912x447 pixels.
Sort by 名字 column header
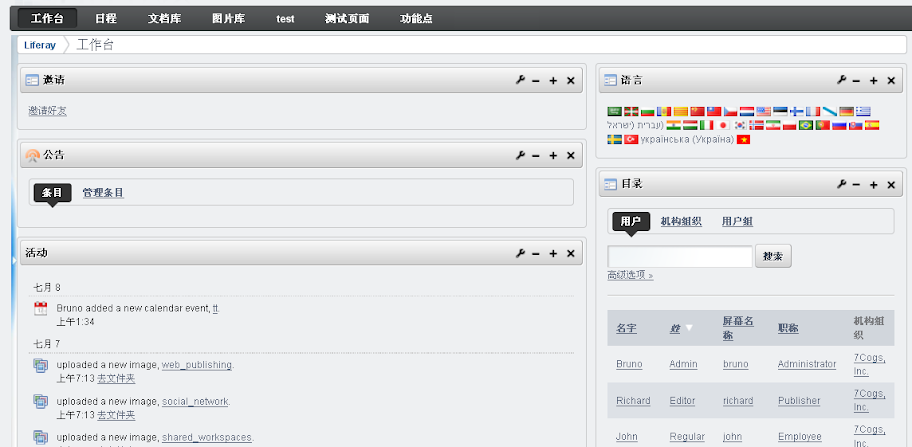626,328
